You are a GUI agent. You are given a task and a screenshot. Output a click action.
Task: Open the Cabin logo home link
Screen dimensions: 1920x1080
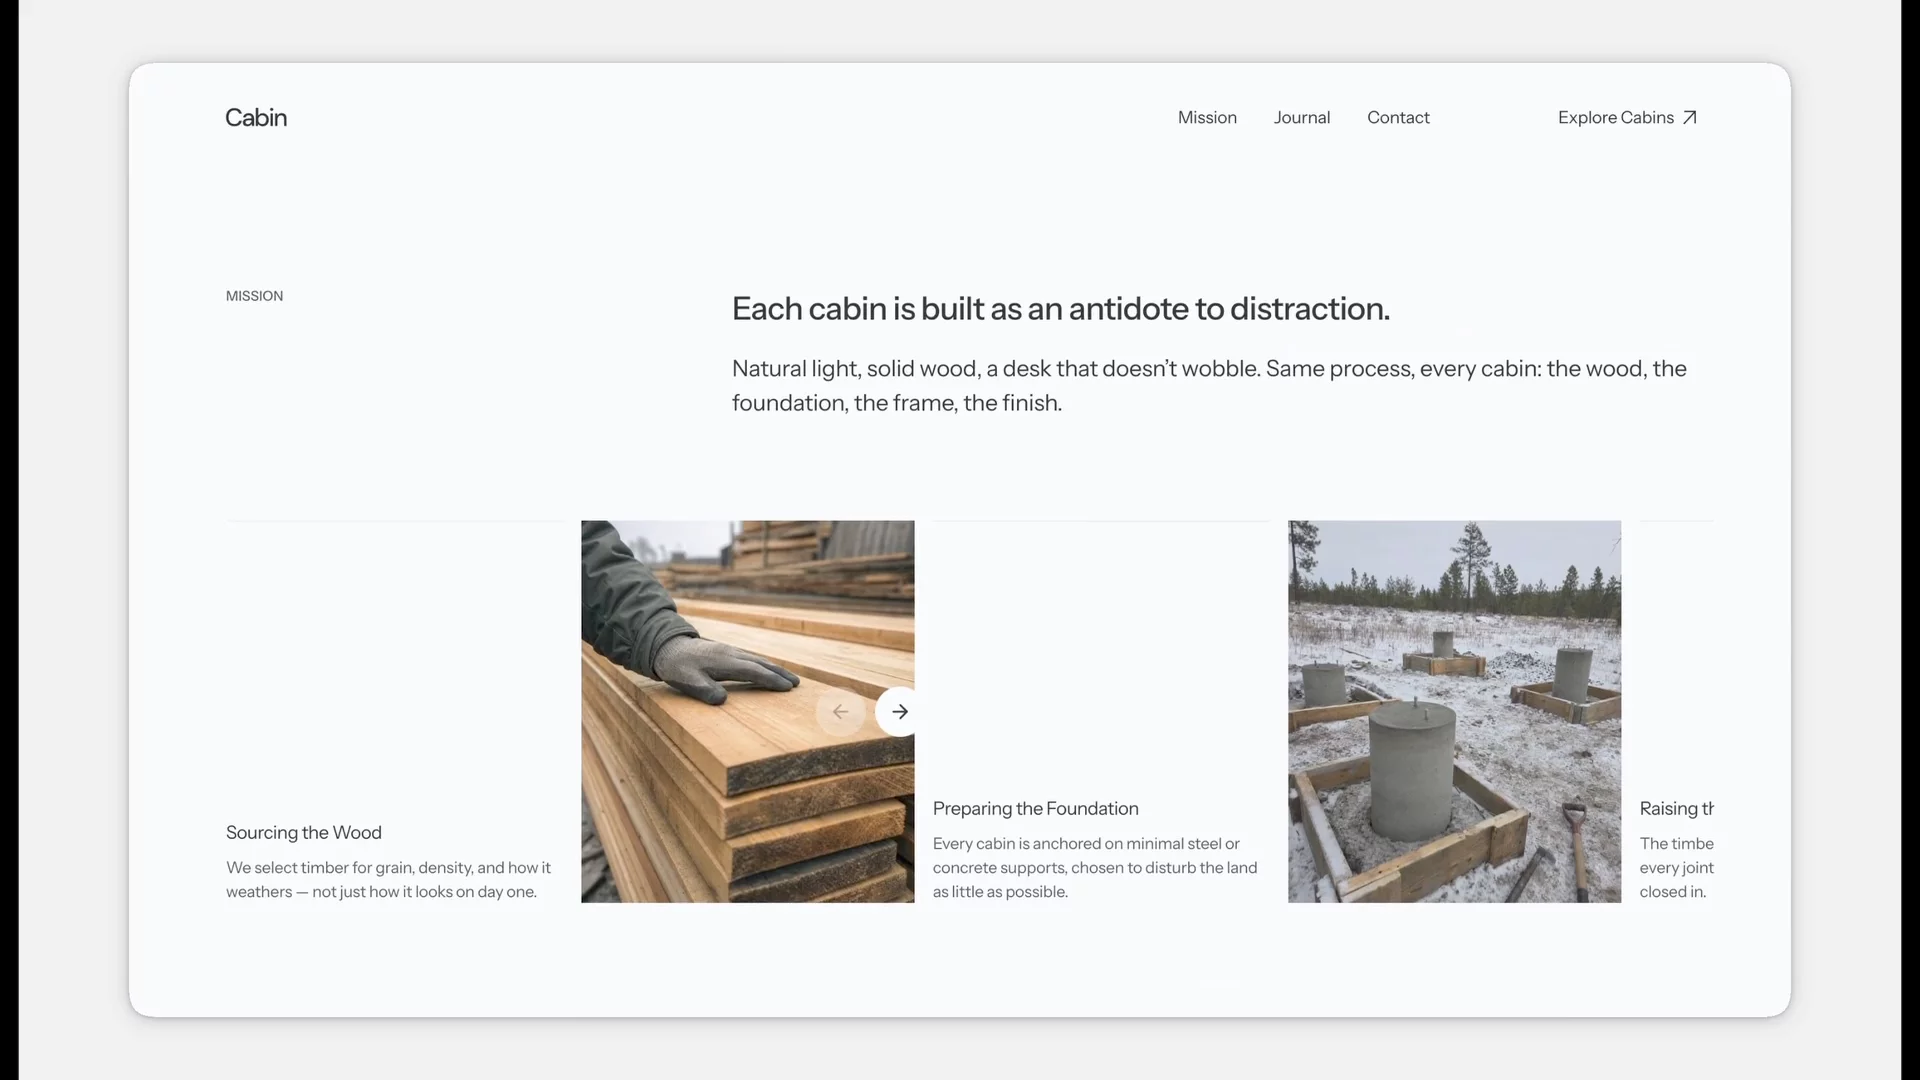[x=256, y=118]
